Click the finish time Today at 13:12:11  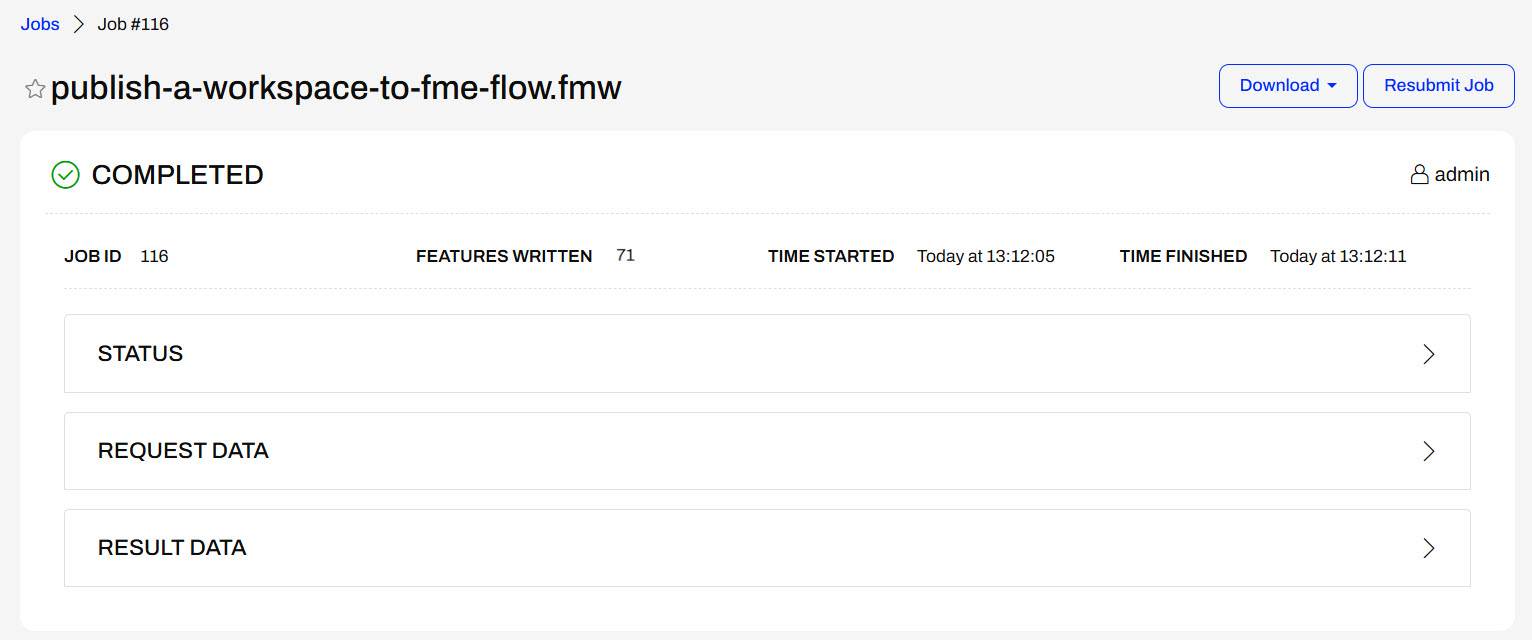pyautogui.click(x=1338, y=257)
